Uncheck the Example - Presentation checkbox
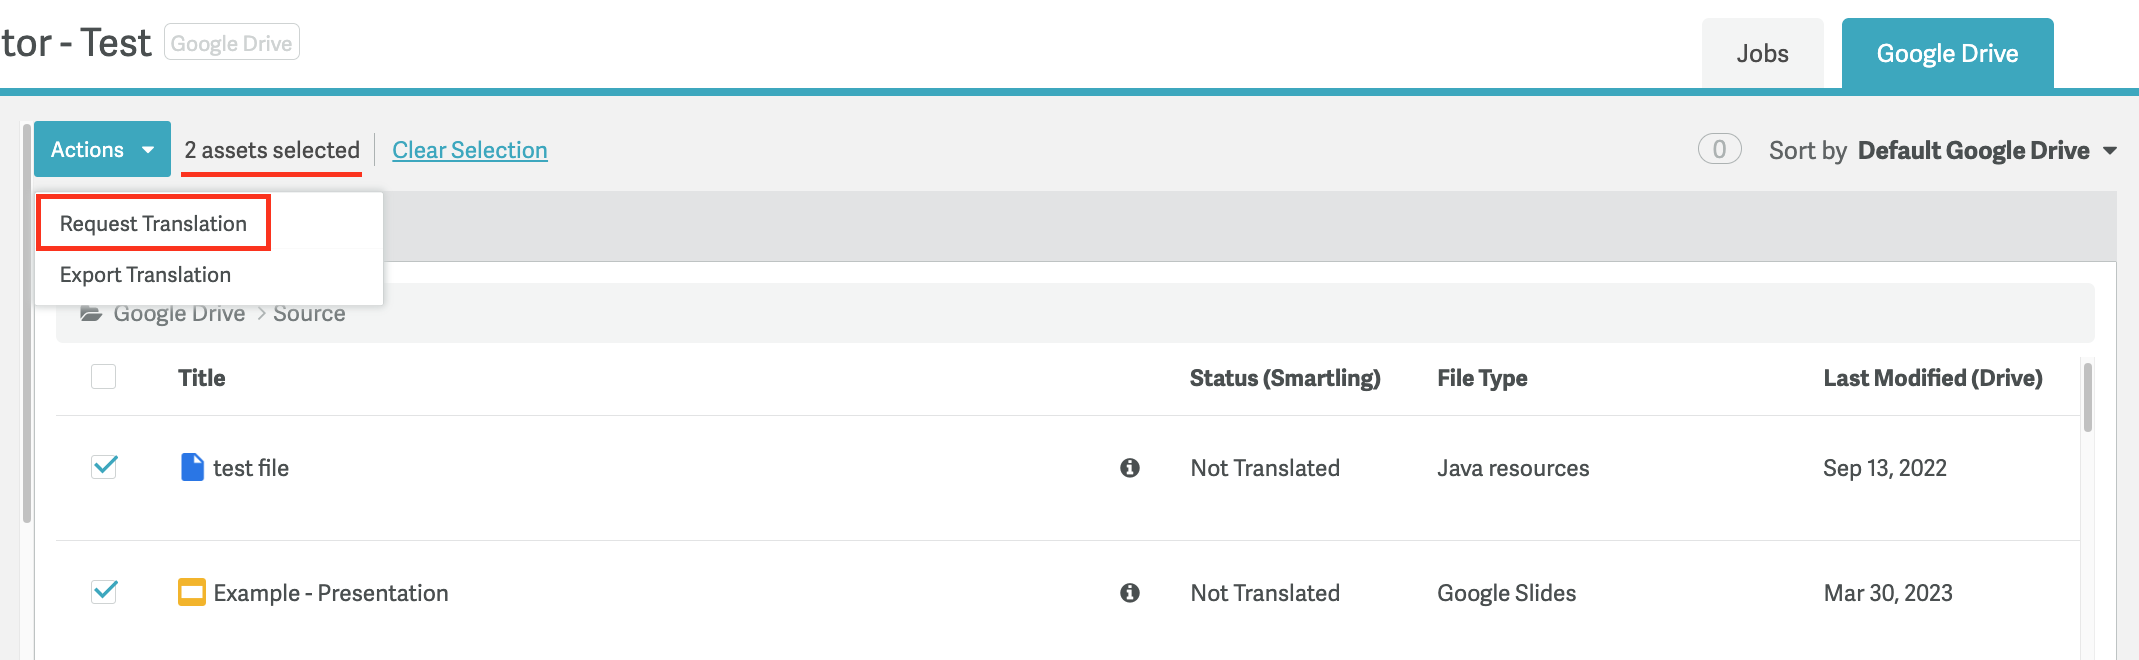 coord(104,592)
